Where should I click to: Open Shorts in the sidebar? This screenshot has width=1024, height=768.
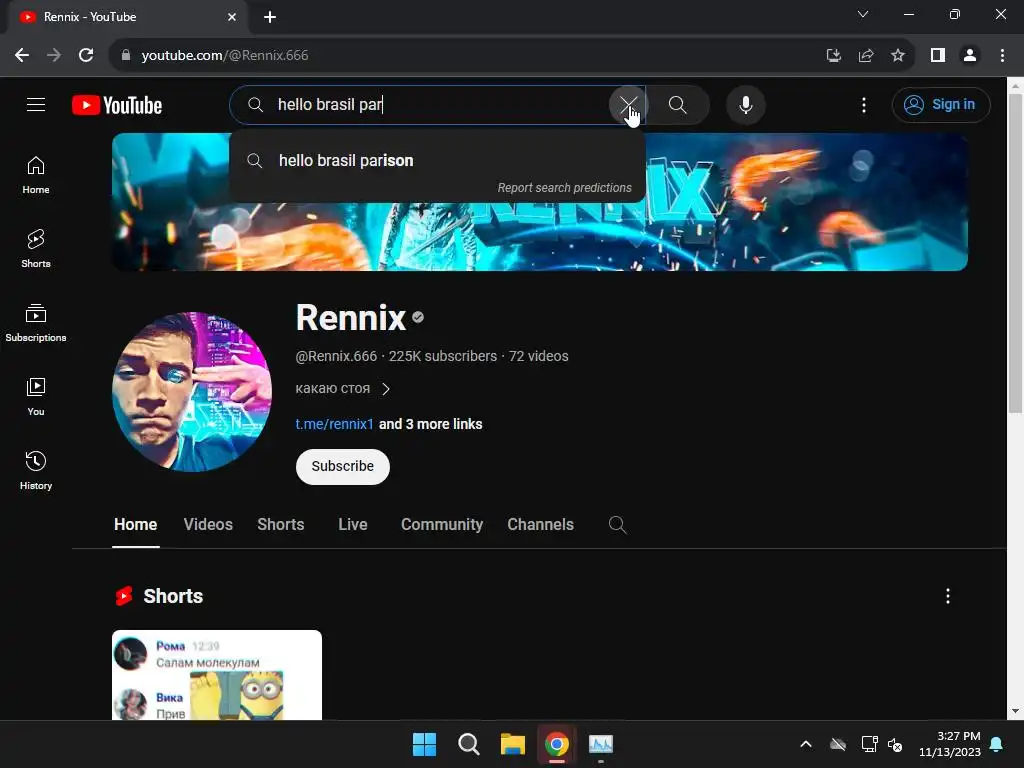pos(36,249)
